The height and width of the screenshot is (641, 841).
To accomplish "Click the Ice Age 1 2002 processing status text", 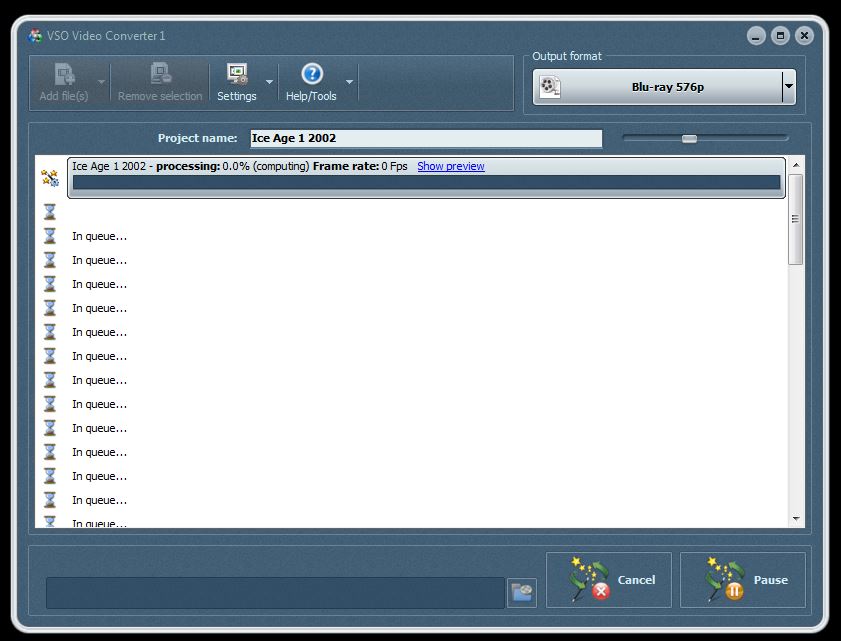I will [240, 166].
